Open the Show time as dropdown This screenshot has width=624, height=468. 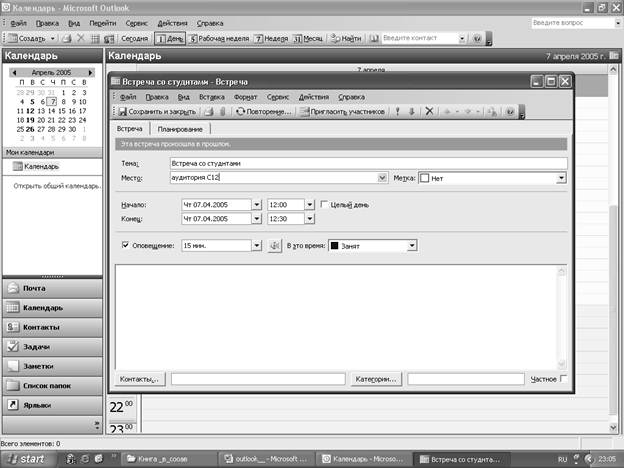tap(412, 246)
